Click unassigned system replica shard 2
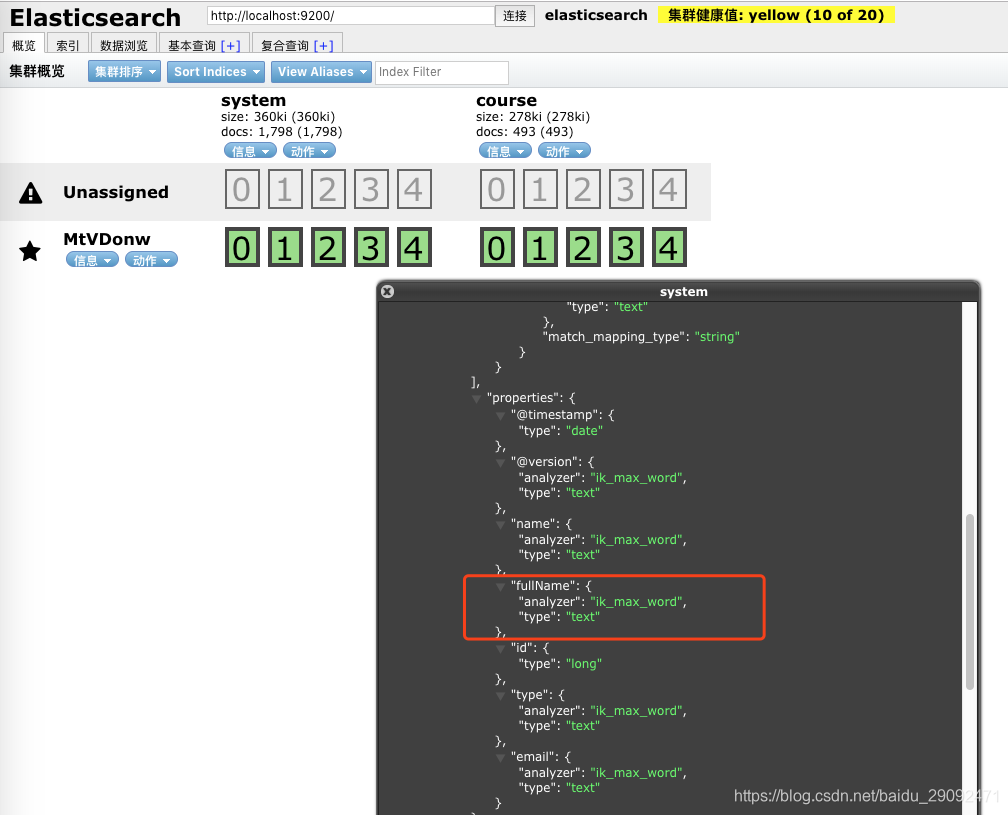This screenshot has height=815, width=1008. 328,189
